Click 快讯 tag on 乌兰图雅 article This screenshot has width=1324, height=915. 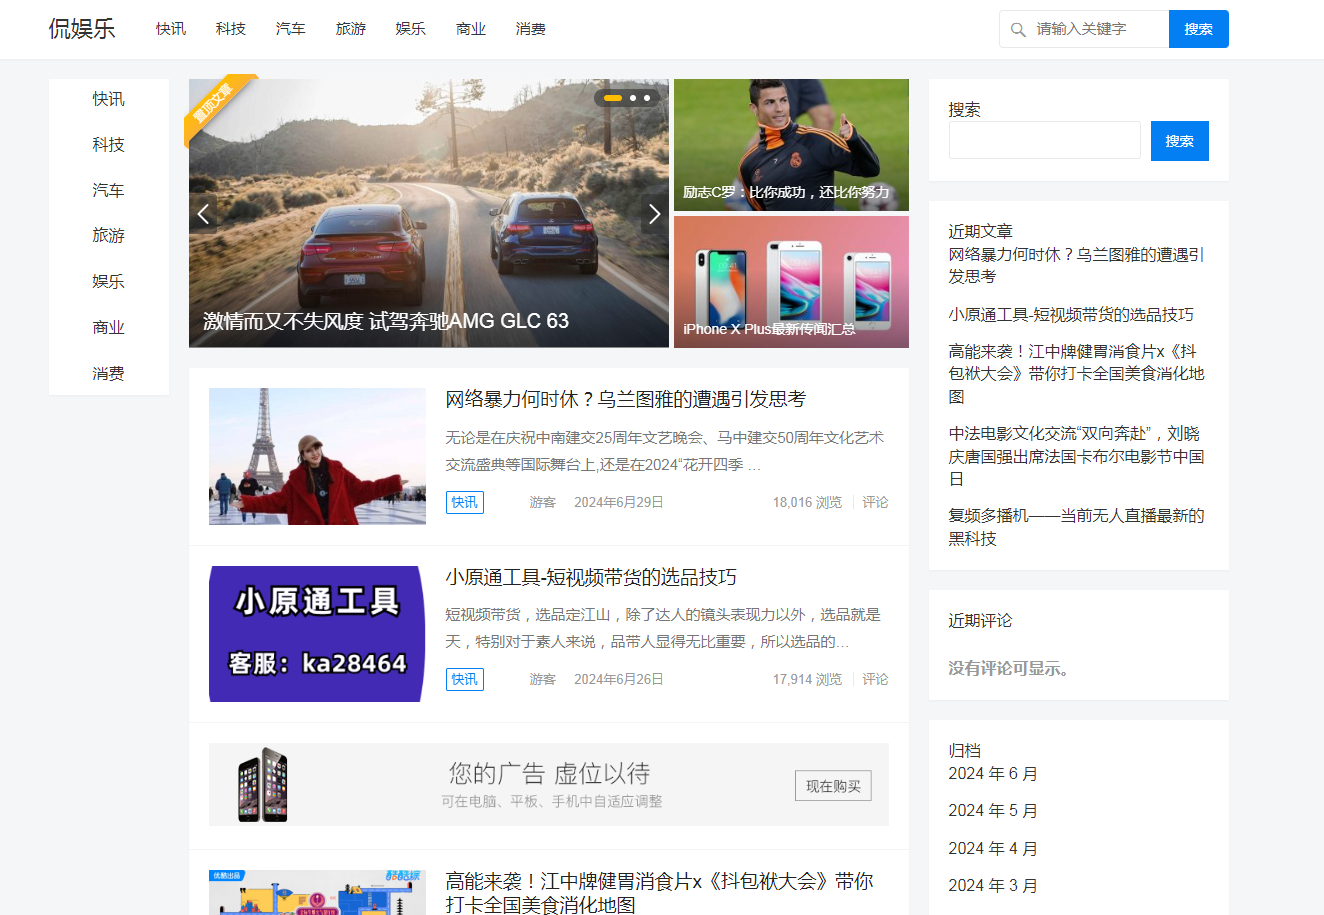point(465,502)
